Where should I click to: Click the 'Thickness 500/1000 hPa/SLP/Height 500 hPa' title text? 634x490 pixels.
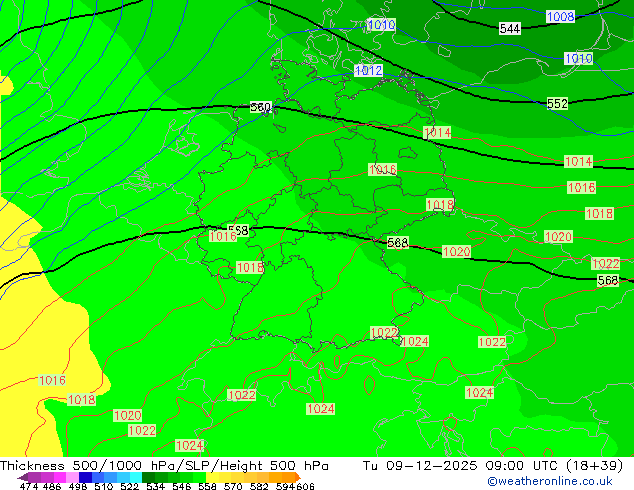pos(164,466)
